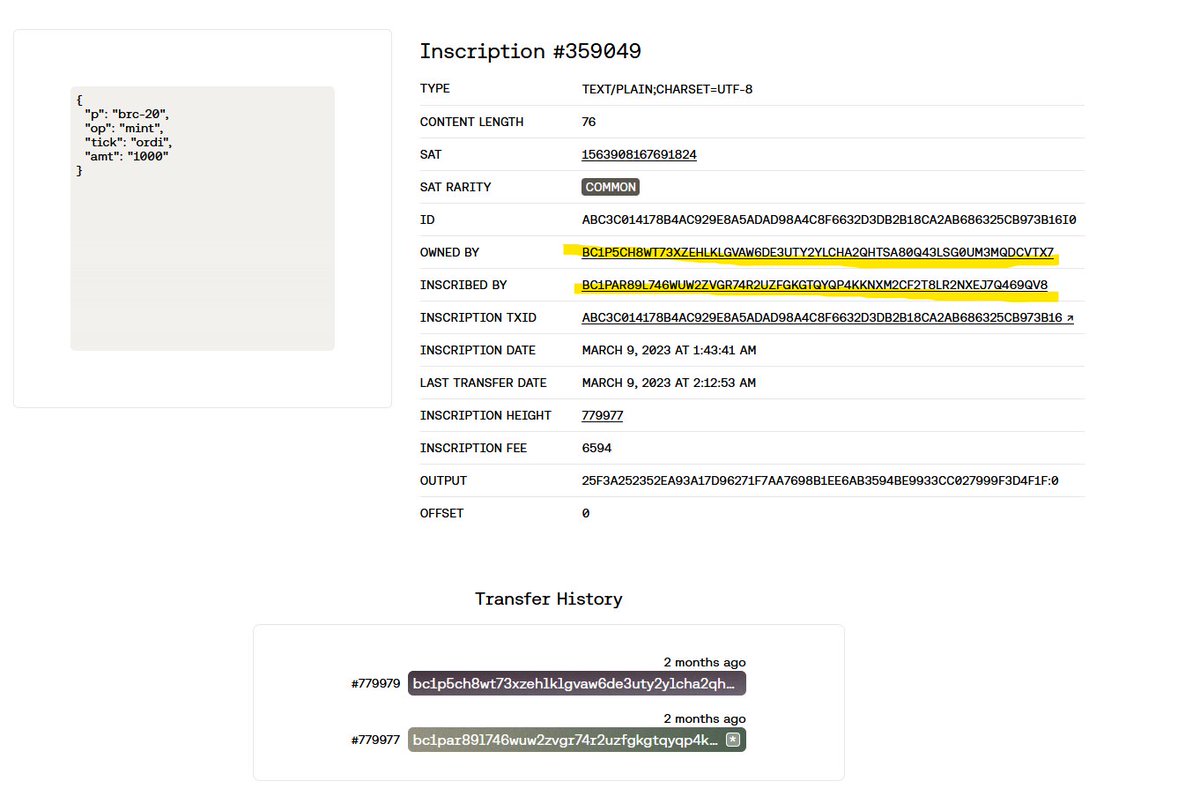Image resolution: width=1200 pixels, height=811 pixels.
Task: Click the ID value ending in B16I0
Action: (829, 220)
